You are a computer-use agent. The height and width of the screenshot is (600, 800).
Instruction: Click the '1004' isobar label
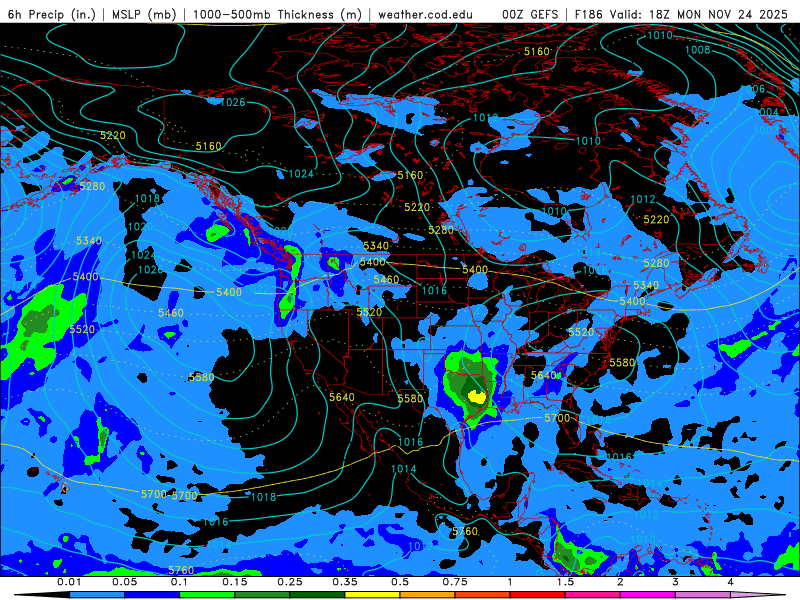[767, 112]
